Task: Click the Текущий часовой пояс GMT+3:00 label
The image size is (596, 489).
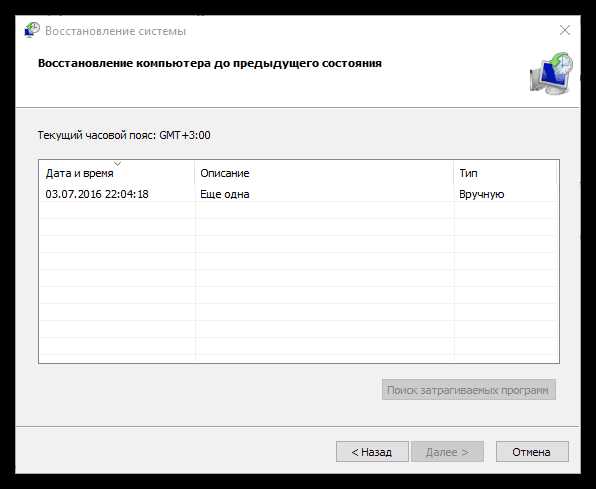Action: [124, 135]
